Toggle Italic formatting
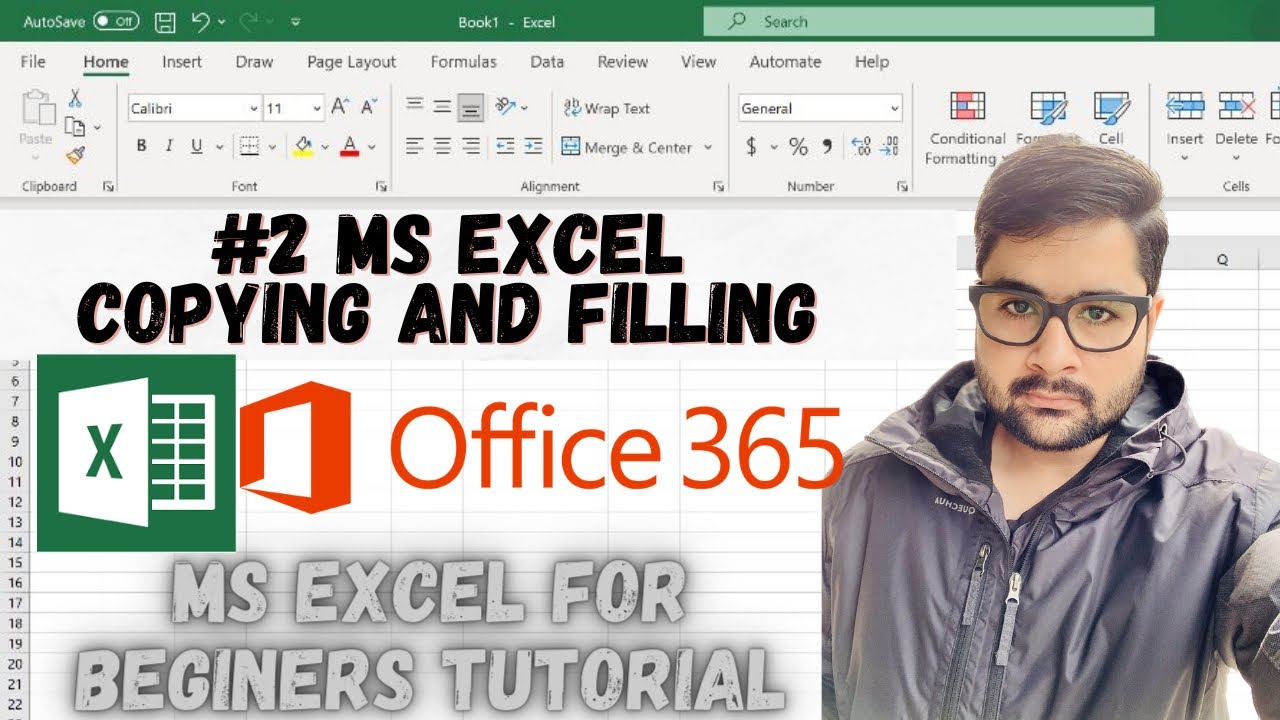 [169, 146]
